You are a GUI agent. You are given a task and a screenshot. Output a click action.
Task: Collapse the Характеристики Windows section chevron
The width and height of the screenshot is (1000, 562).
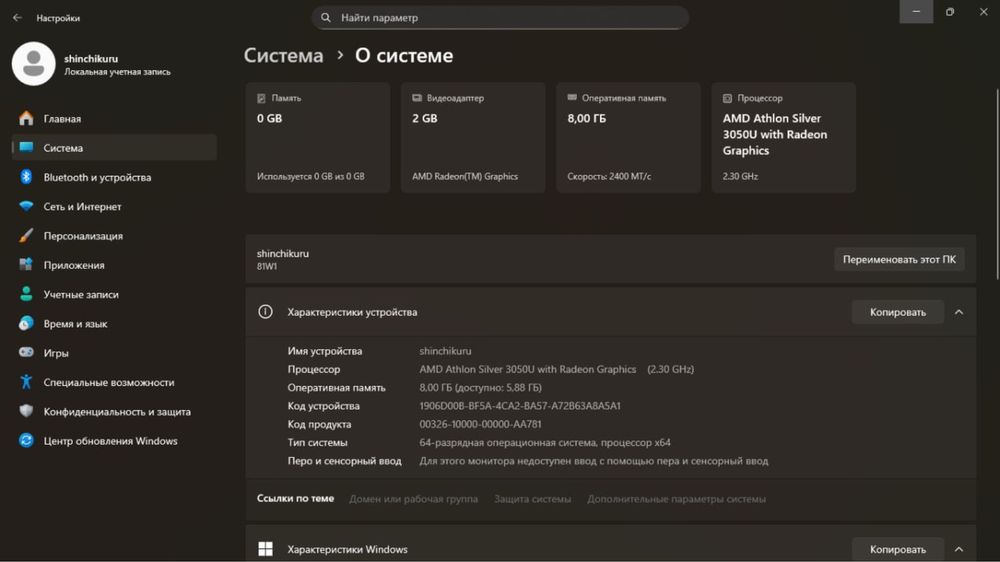tap(959, 549)
